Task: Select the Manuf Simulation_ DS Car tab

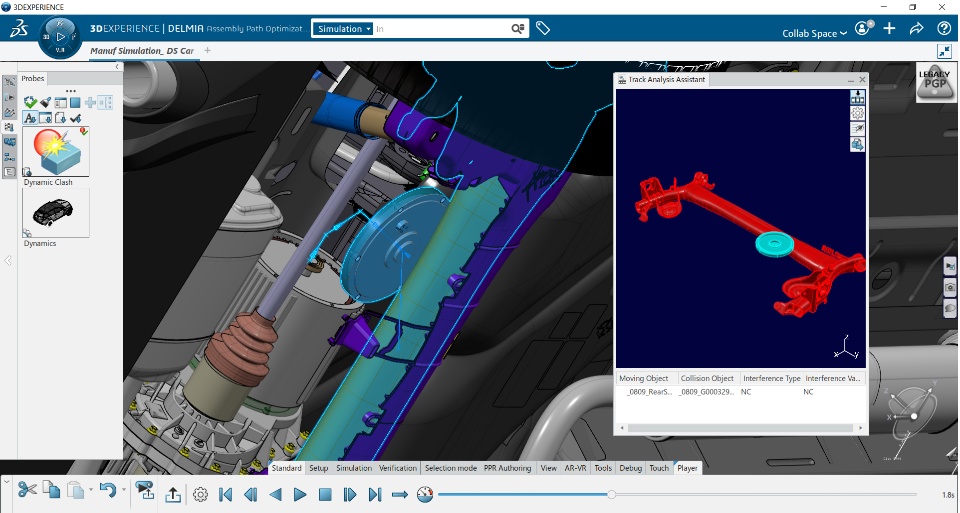Action: (142, 51)
